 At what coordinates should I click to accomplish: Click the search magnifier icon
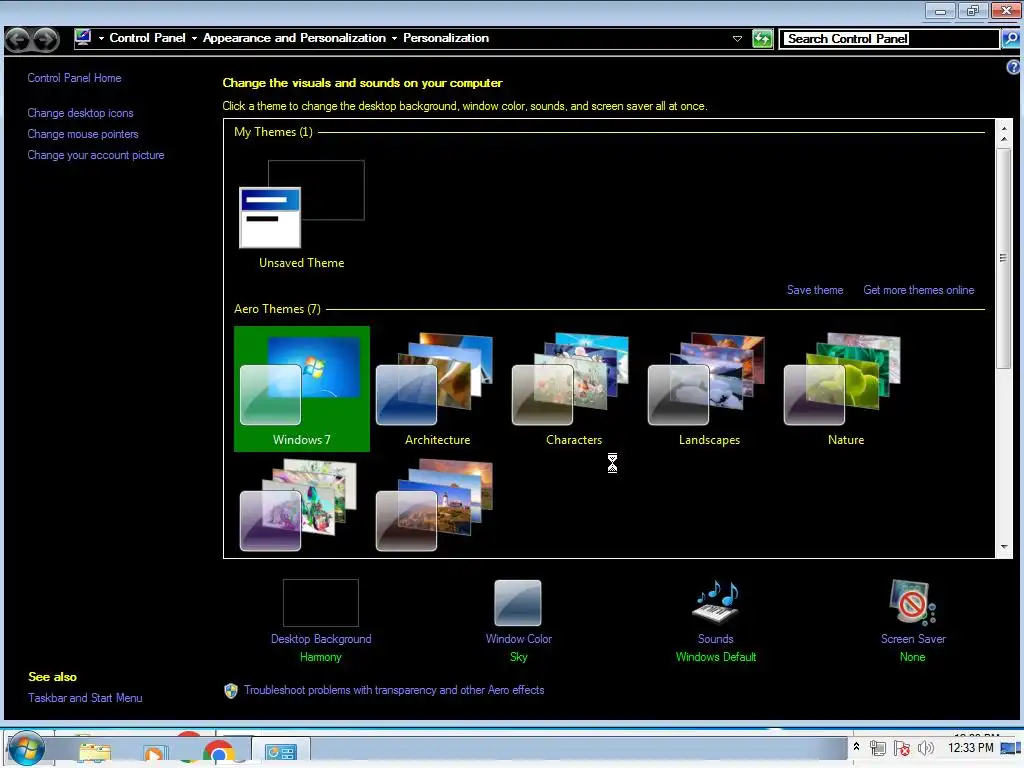(x=1011, y=39)
